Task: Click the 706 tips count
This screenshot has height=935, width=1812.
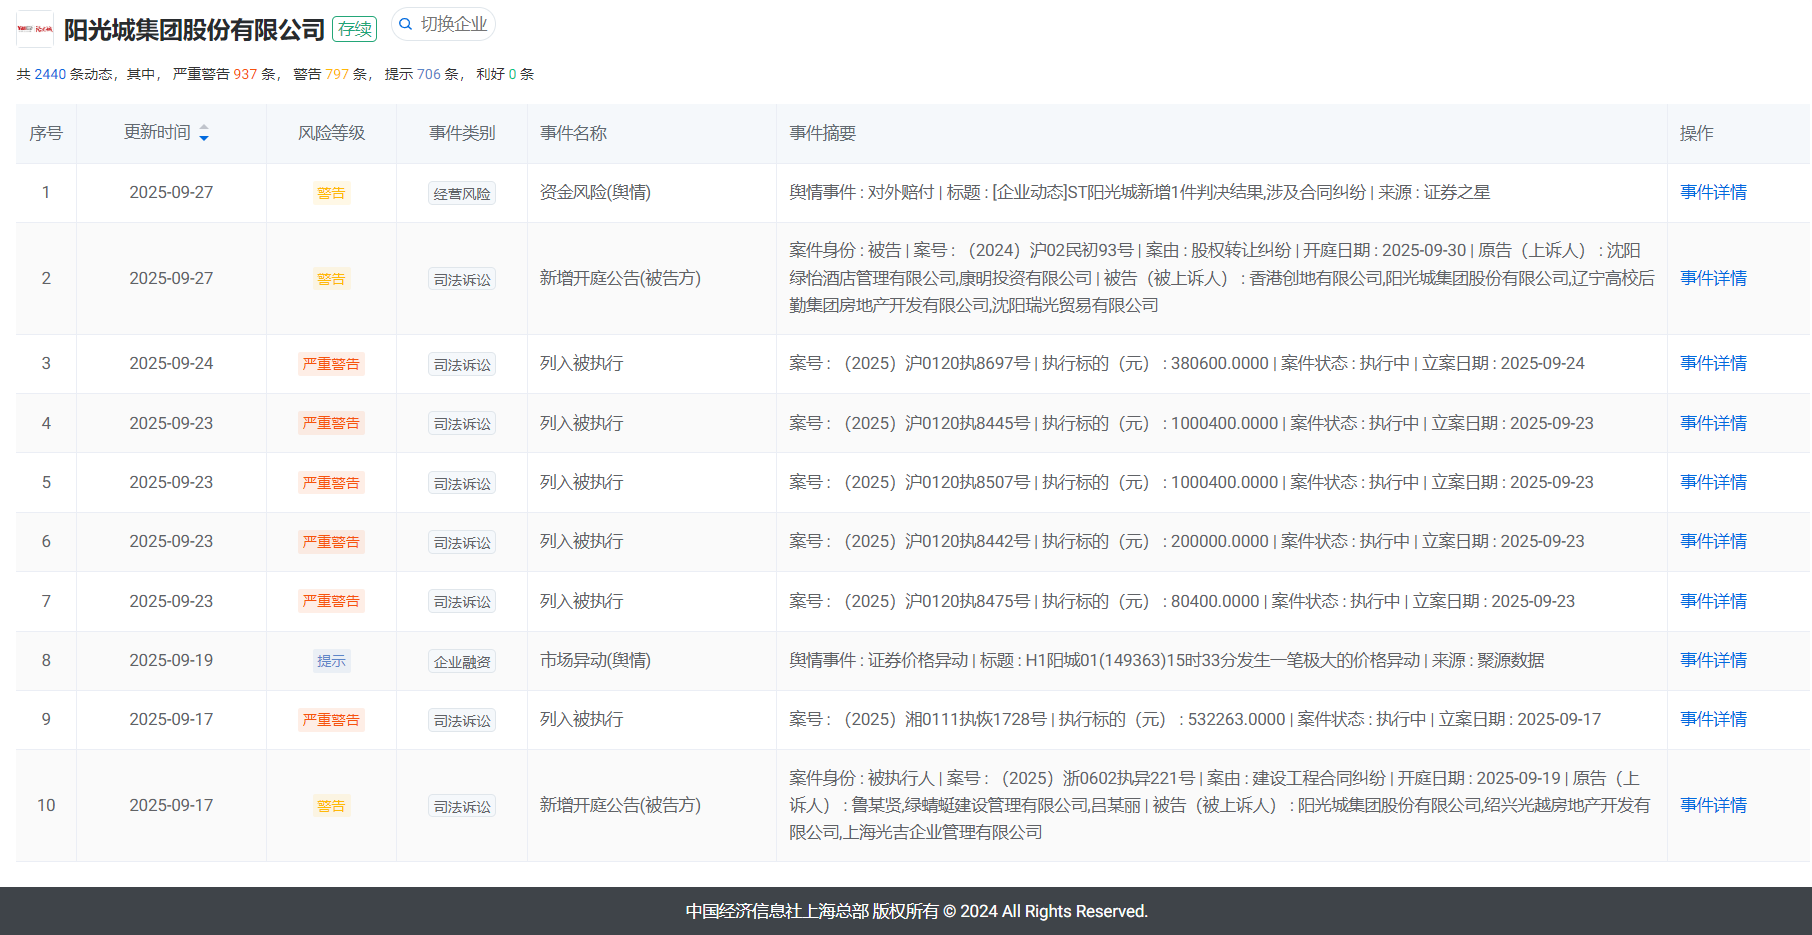Action: (x=429, y=74)
